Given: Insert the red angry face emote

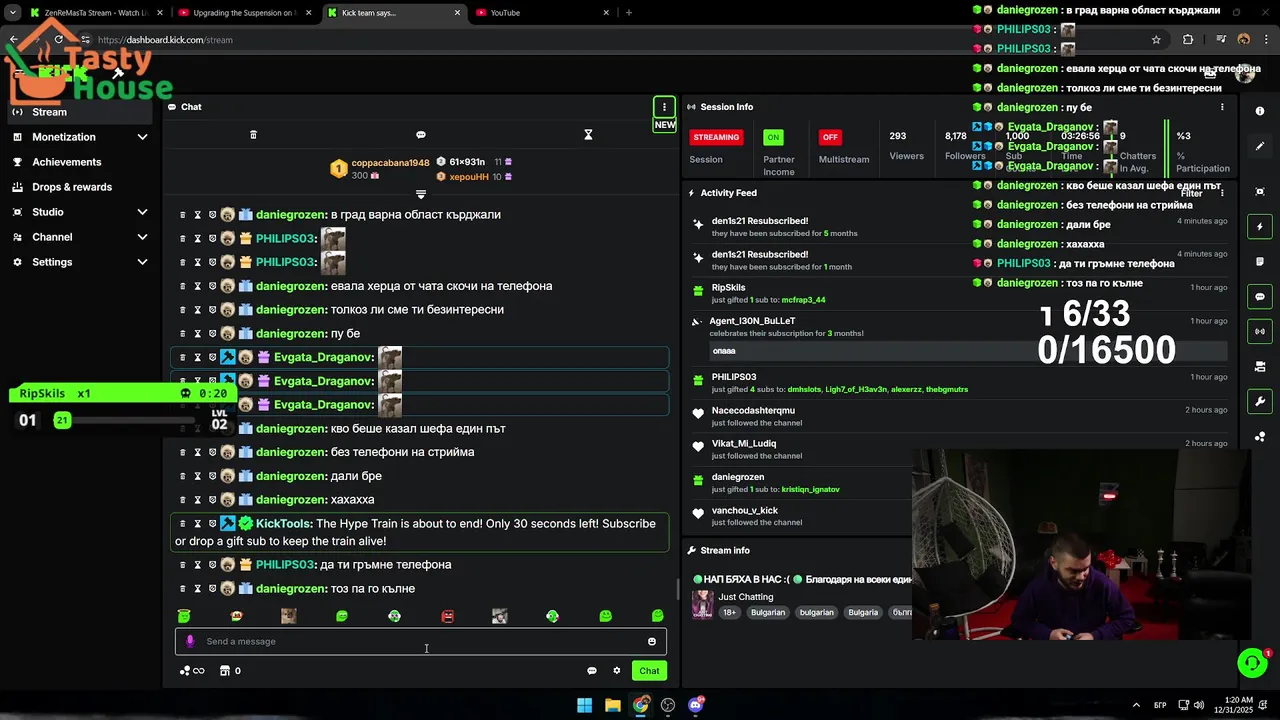Looking at the screenshot, I should [447, 616].
